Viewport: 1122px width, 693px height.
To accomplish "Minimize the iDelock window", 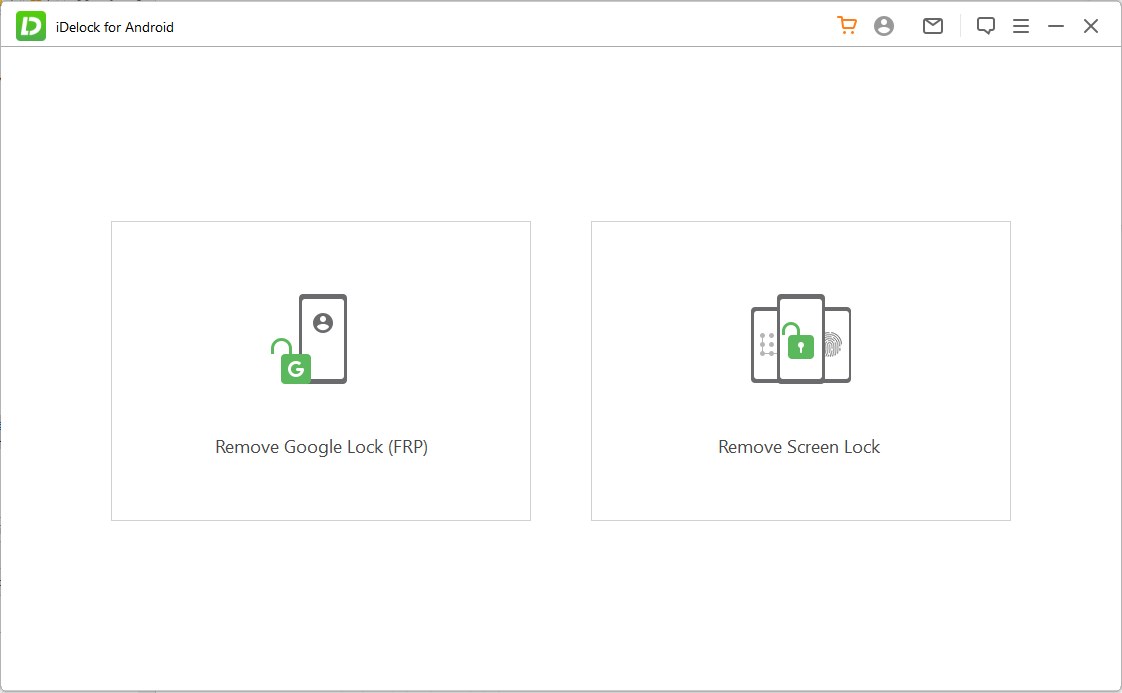I will 1056,26.
